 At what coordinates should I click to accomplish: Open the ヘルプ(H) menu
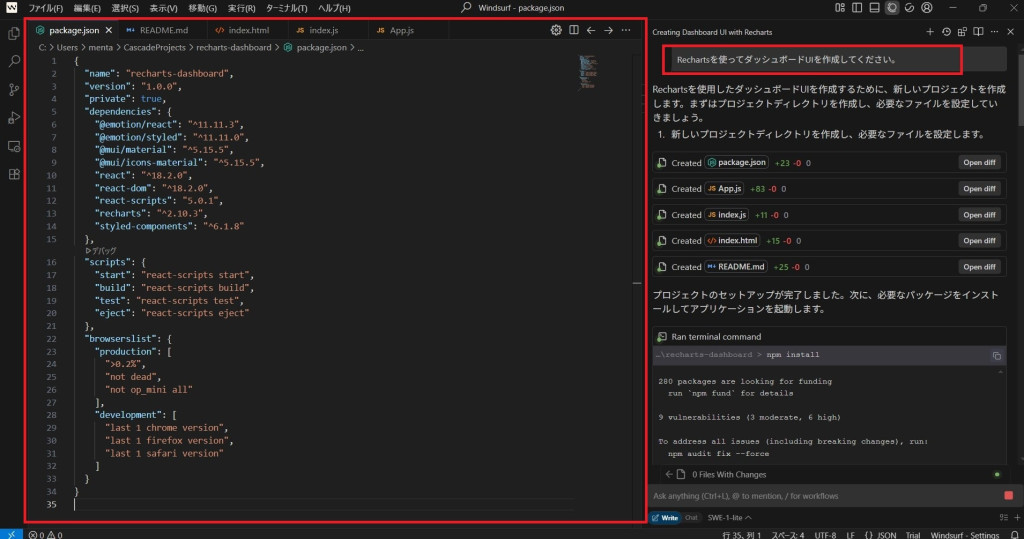pos(334,8)
